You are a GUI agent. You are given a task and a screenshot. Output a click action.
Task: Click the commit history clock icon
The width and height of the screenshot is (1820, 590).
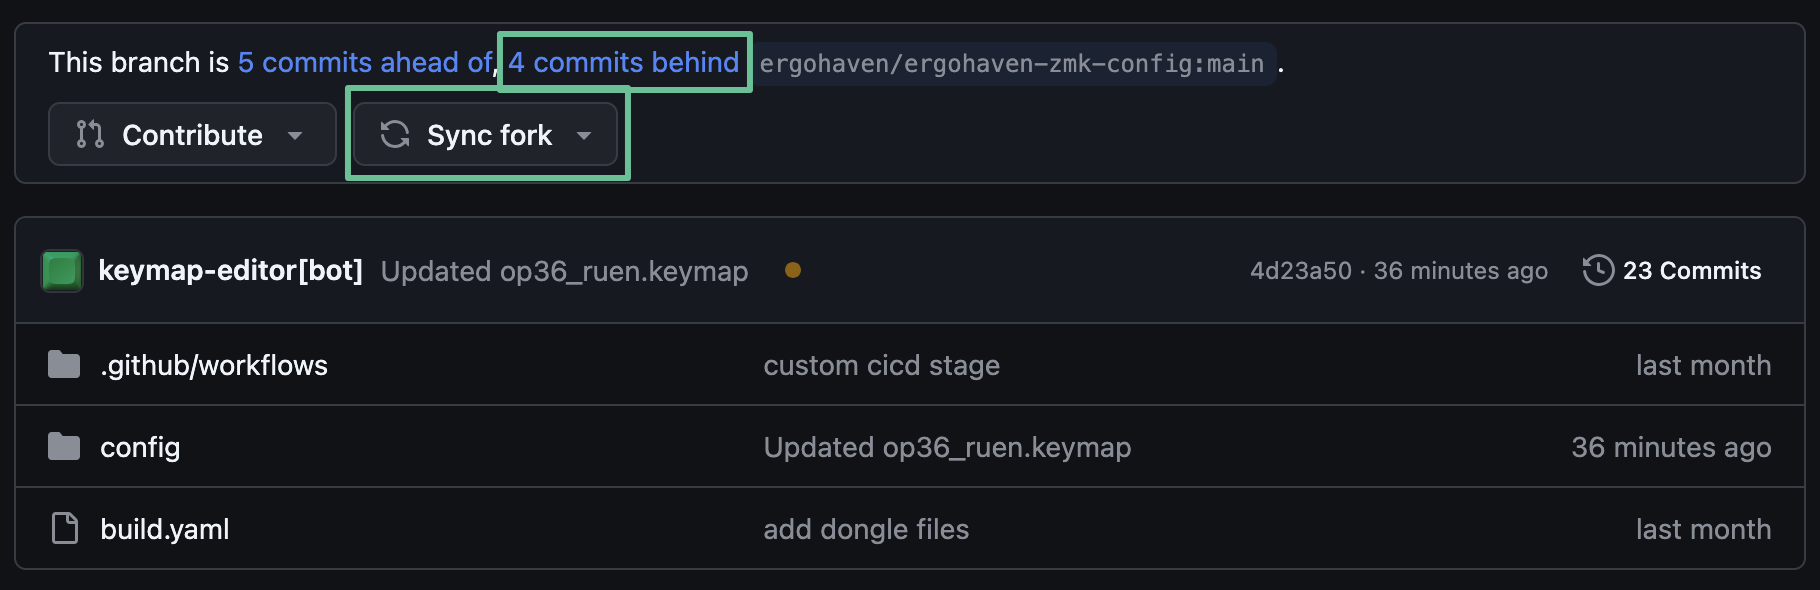[x=1598, y=270]
